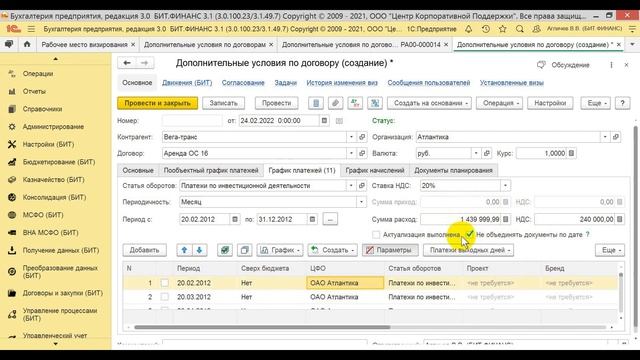Open the Обсуждение discussion icon
Screen dimensions: 640x360
541,65
